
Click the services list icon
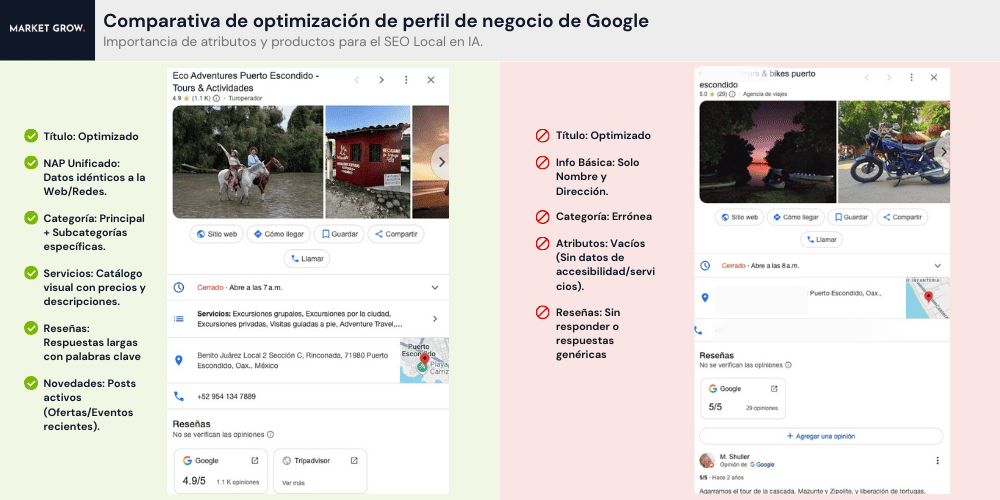pos(179,318)
